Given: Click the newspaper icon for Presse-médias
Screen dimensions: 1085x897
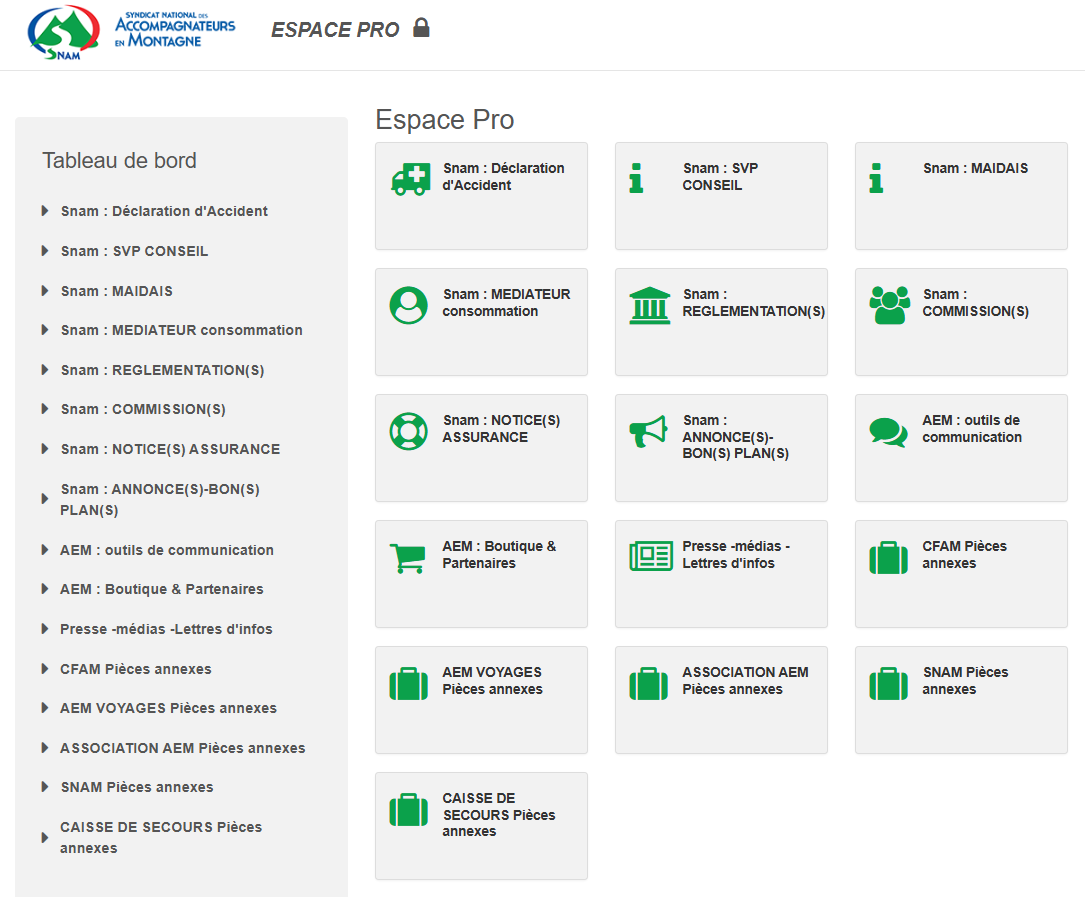Looking at the screenshot, I should pos(650,556).
